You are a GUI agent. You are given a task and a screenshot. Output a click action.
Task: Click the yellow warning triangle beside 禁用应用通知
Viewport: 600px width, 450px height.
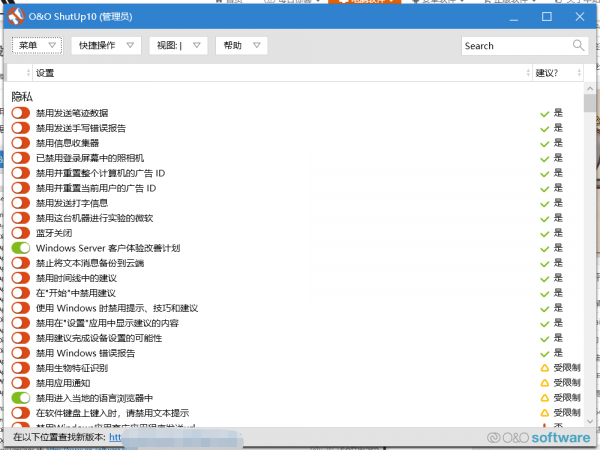545,383
